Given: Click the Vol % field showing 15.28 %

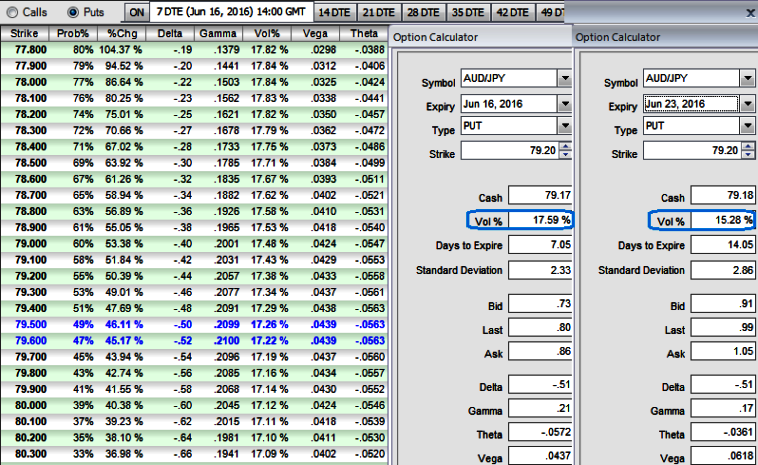Looking at the screenshot, I should tap(721, 220).
